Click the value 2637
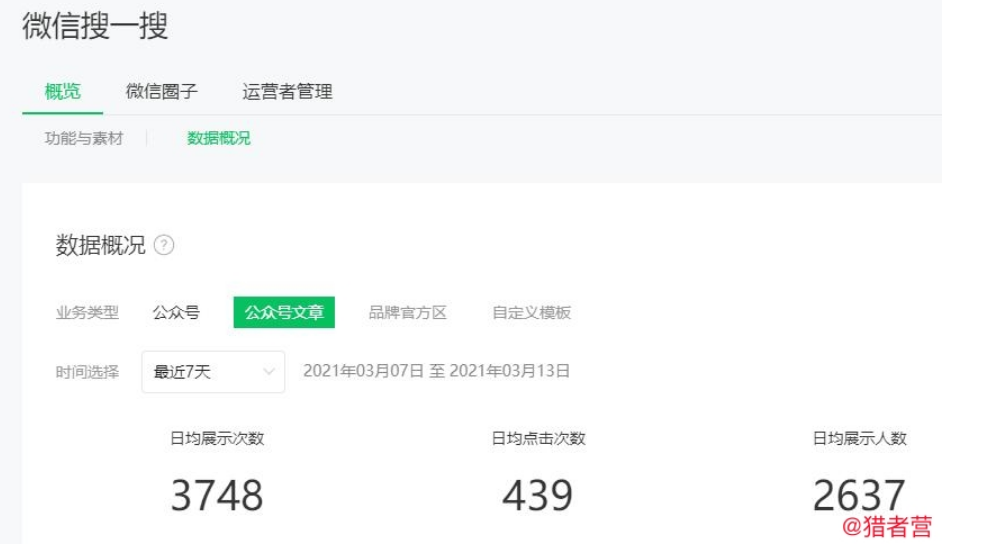987x544 pixels. (x=859, y=495)
